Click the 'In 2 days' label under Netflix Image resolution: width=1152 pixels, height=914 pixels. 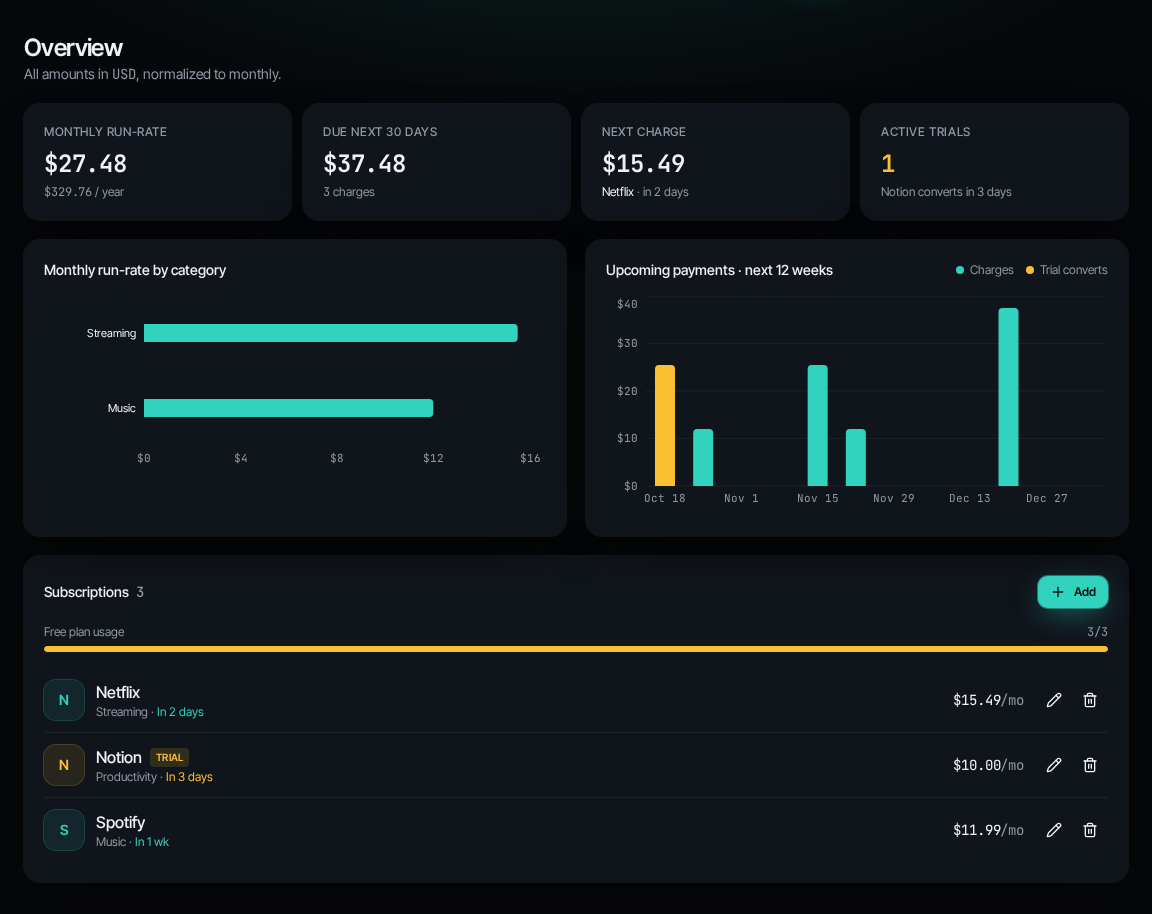(180, 712)
